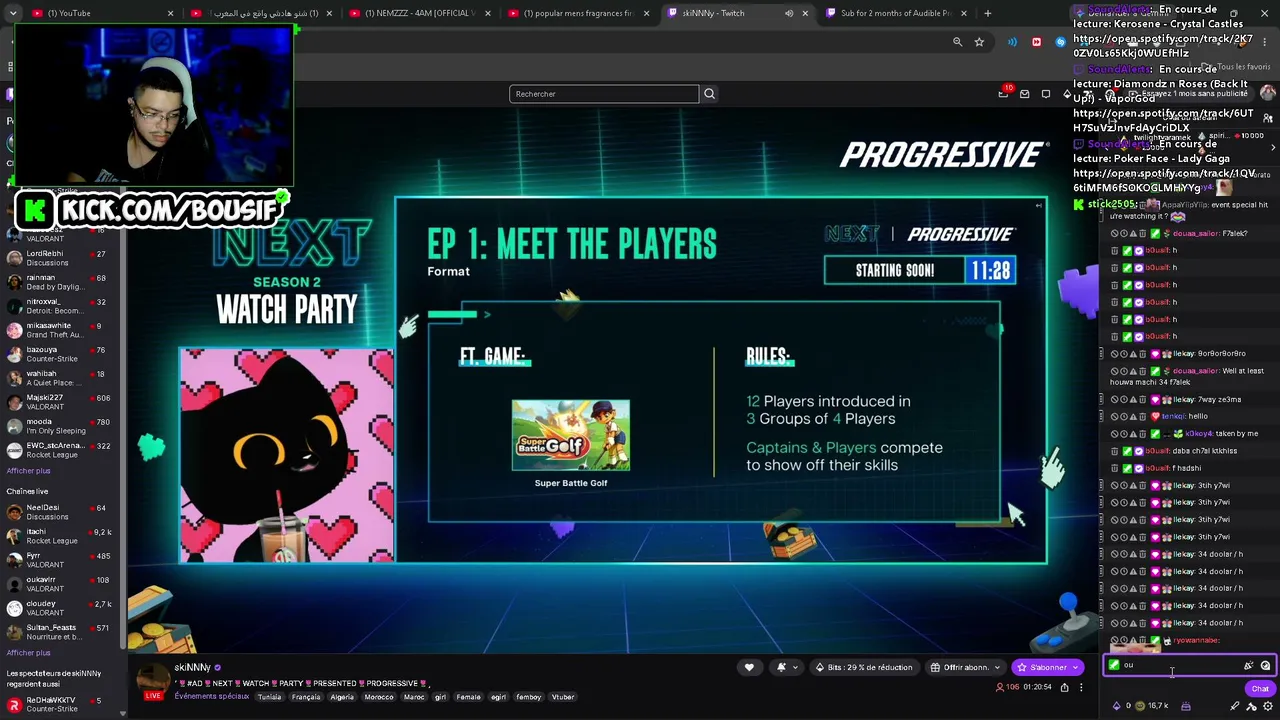Bookmark this page with the star icon
This screenshot has width=1280, height=720.
point(979,42)
